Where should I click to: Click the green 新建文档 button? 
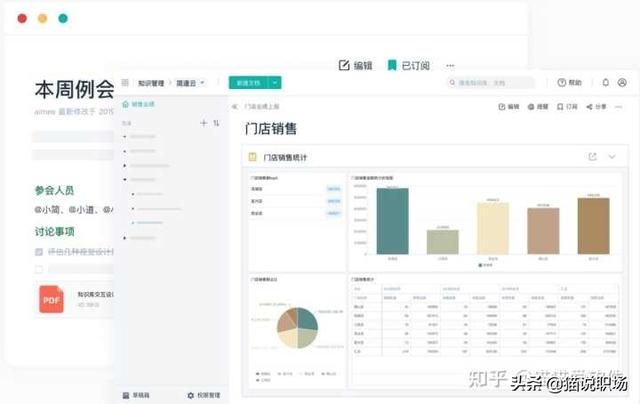coord(248,83)
